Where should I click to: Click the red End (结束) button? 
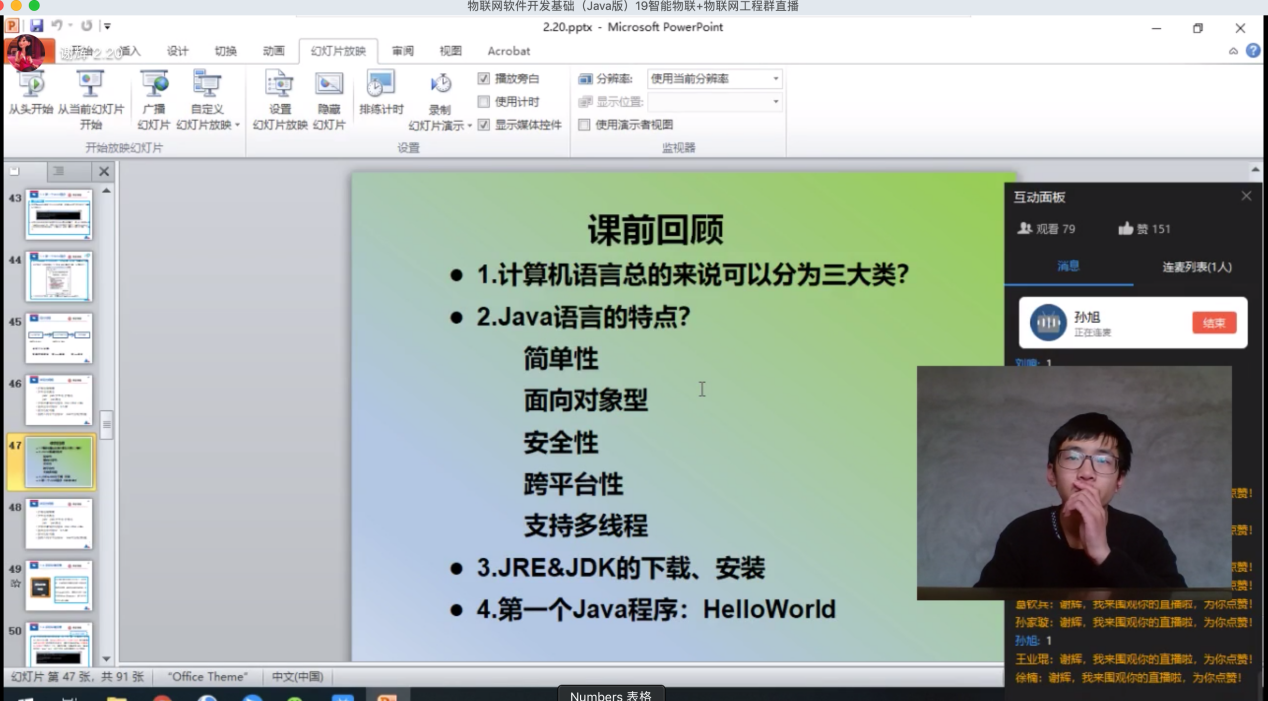point(1213,323)
